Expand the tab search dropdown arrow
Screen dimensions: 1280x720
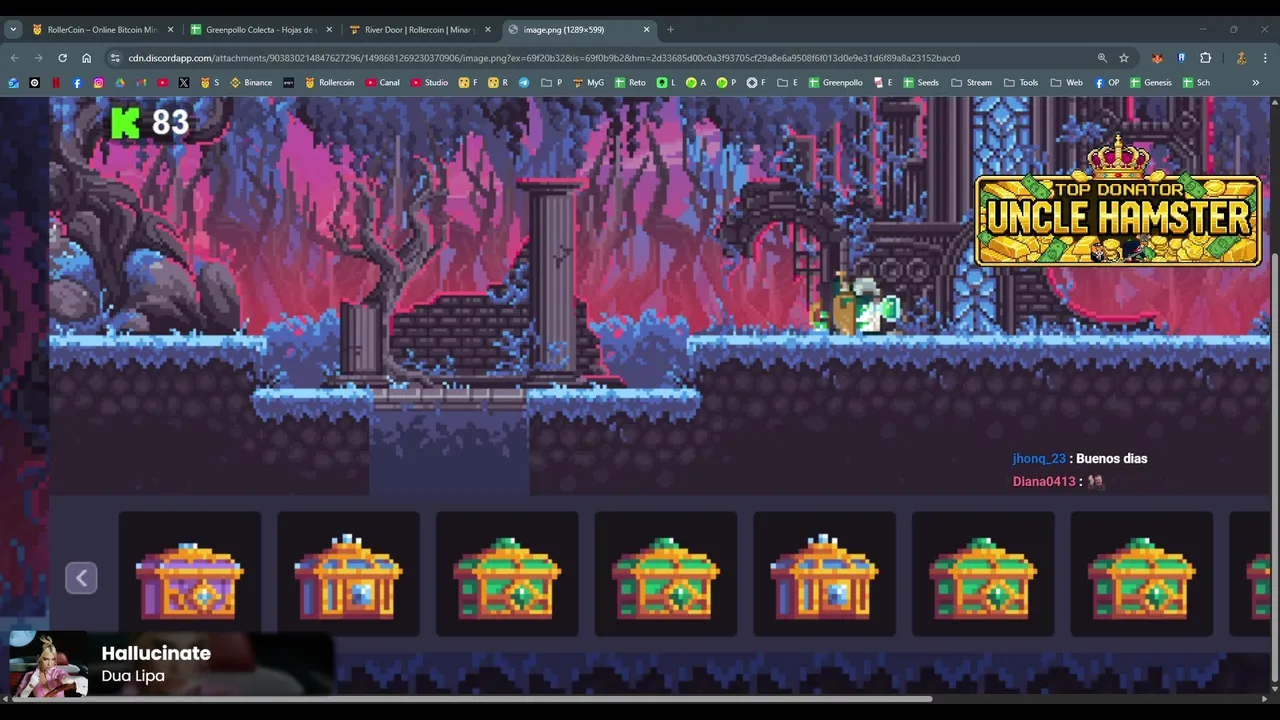(x=13, y=30)
